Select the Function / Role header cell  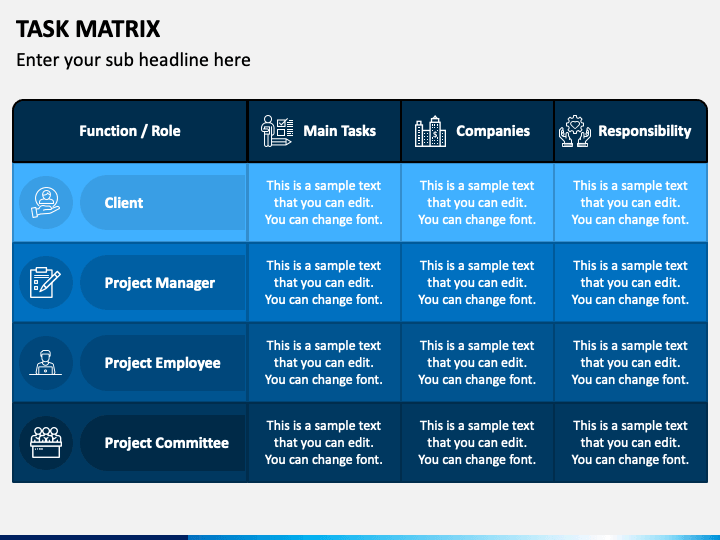[129, 131]
